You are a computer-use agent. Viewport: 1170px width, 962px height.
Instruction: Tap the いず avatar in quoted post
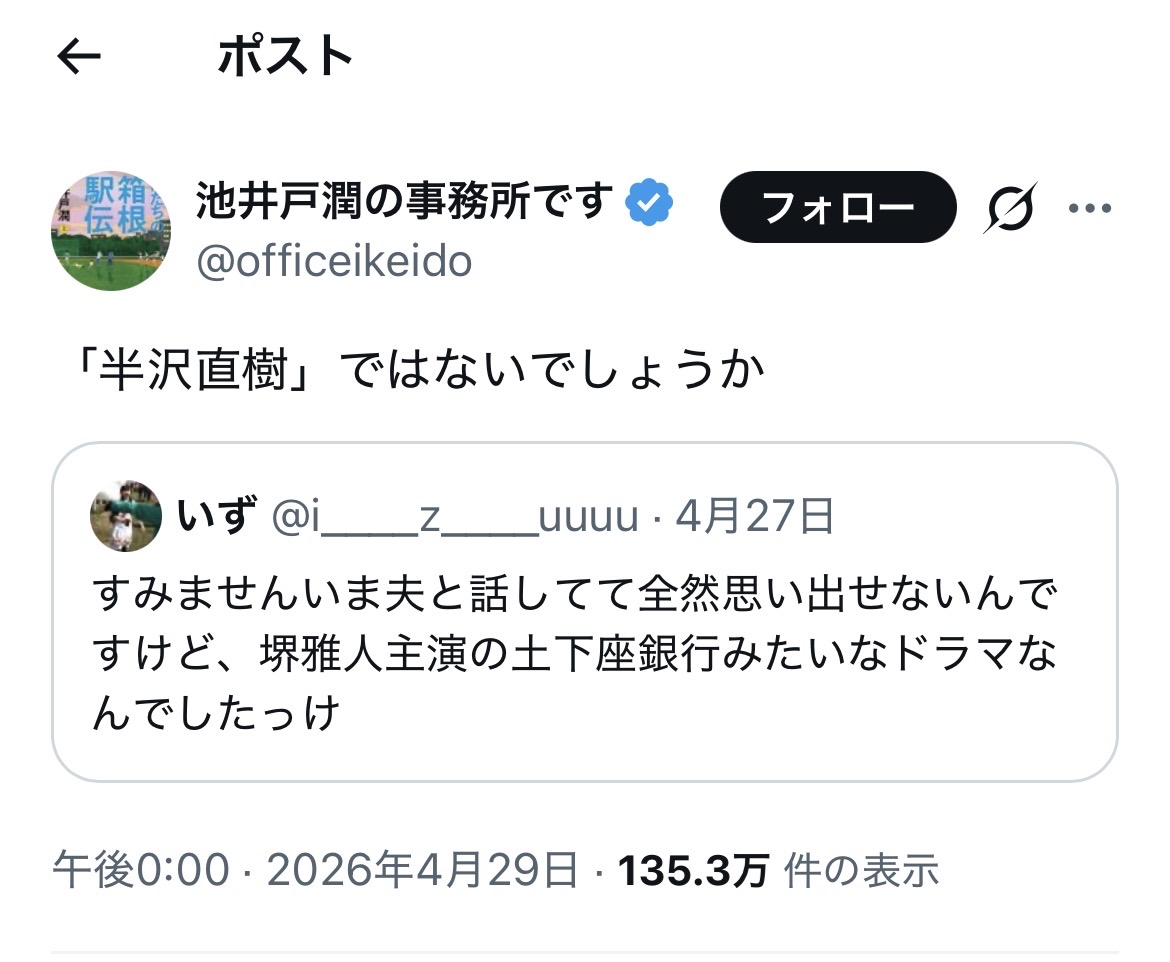(126, 516)
